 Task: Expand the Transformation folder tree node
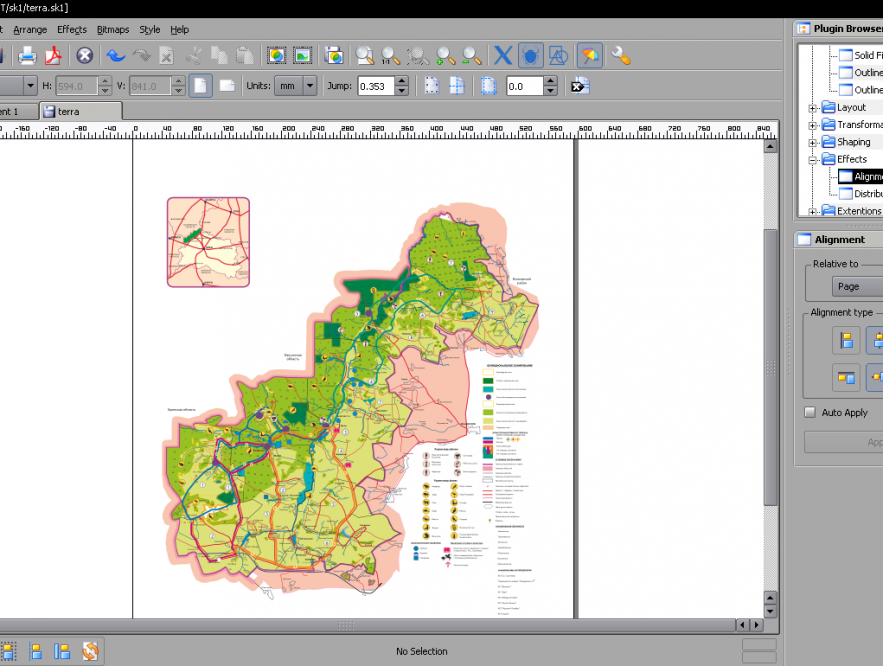[812, 126]
